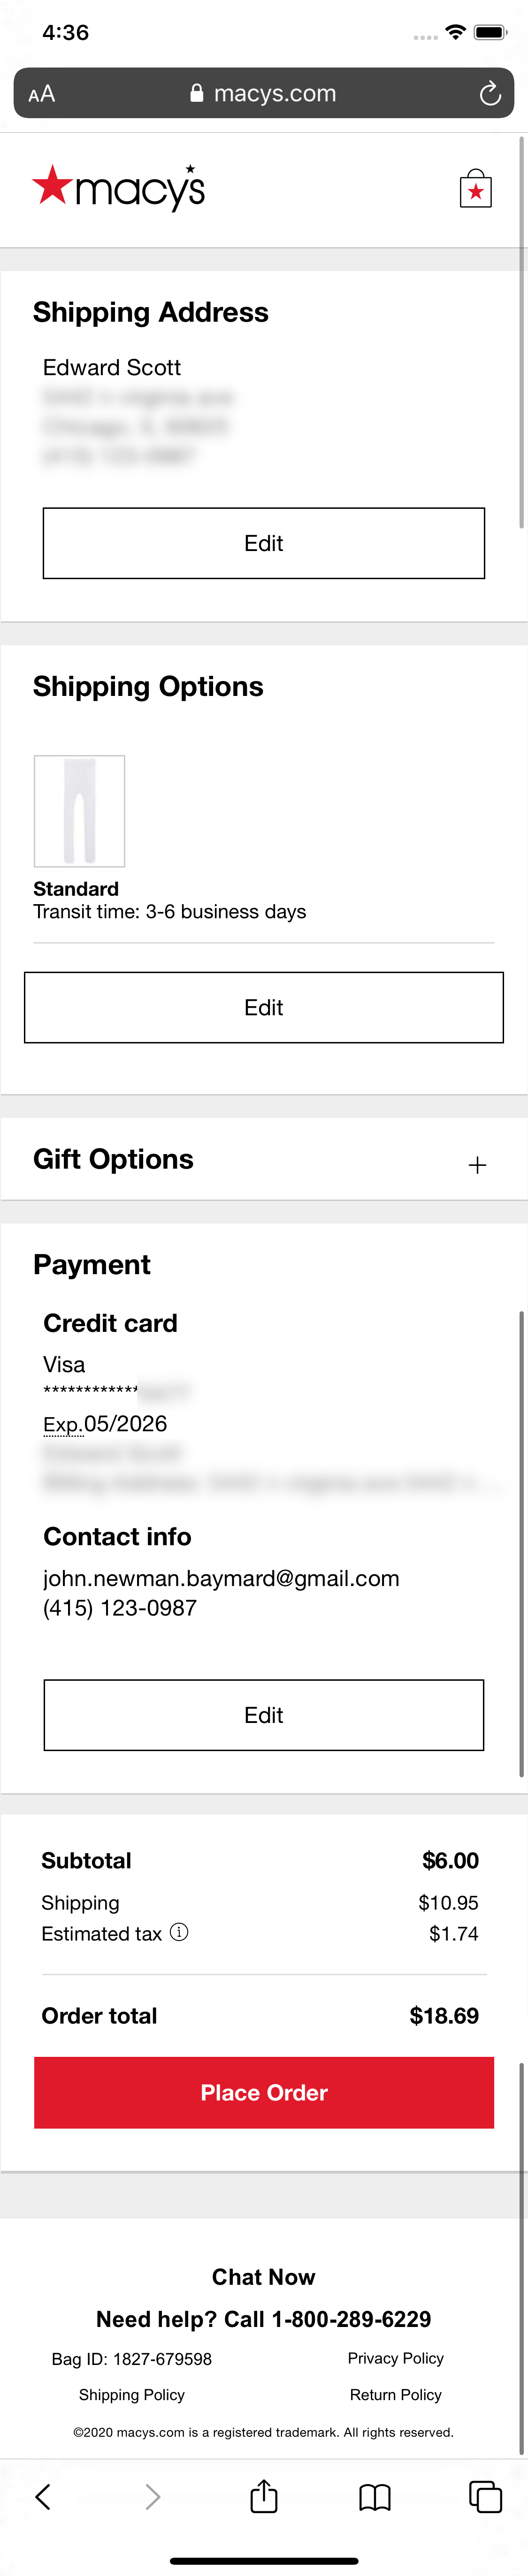This screenshot has height=2576, width=528.
Task: Tap the back navigation arrow
Action: 44,2496
